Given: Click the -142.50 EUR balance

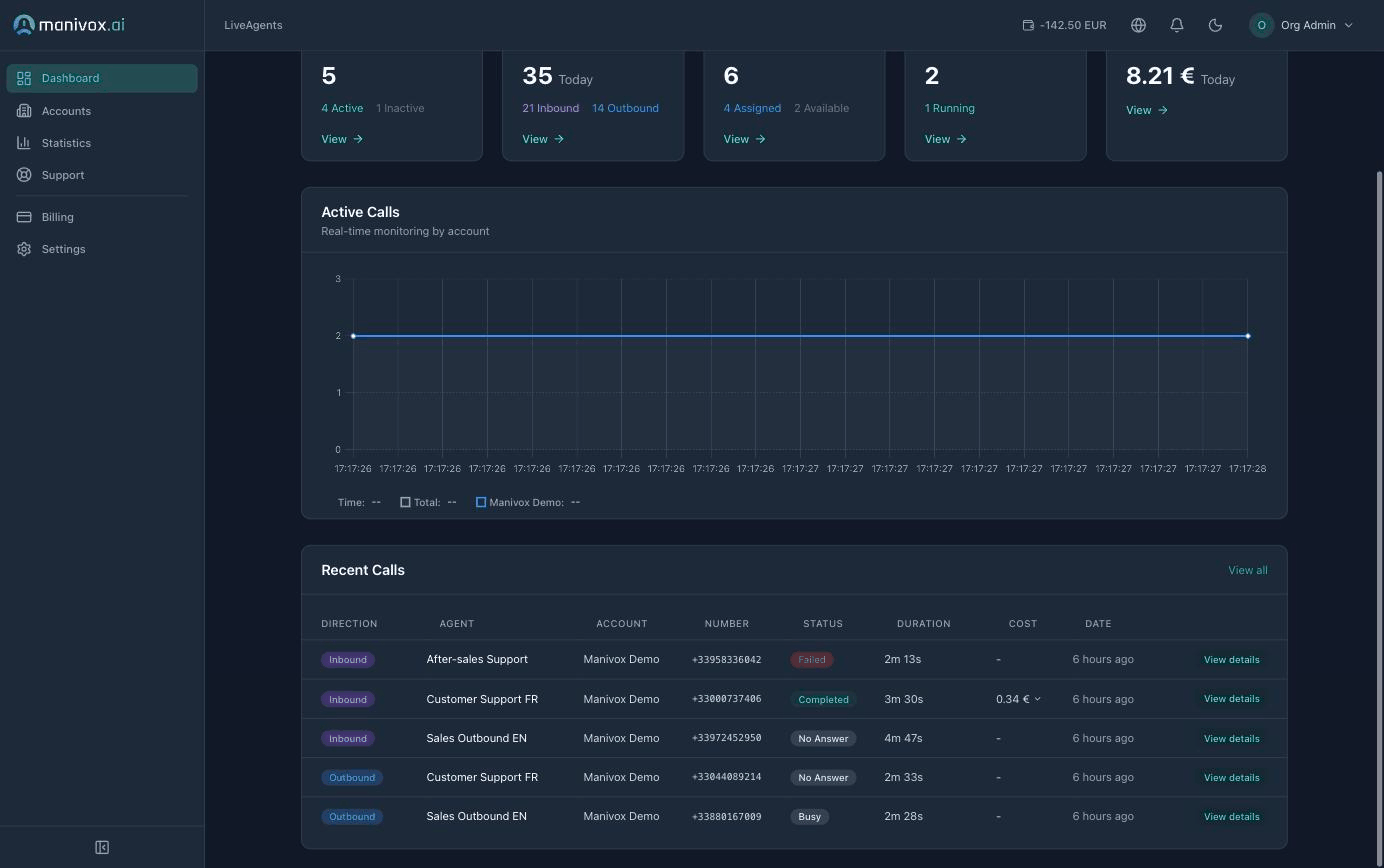Looking at the screenshot, I should pyautogui.click(x=1072, y=25).
